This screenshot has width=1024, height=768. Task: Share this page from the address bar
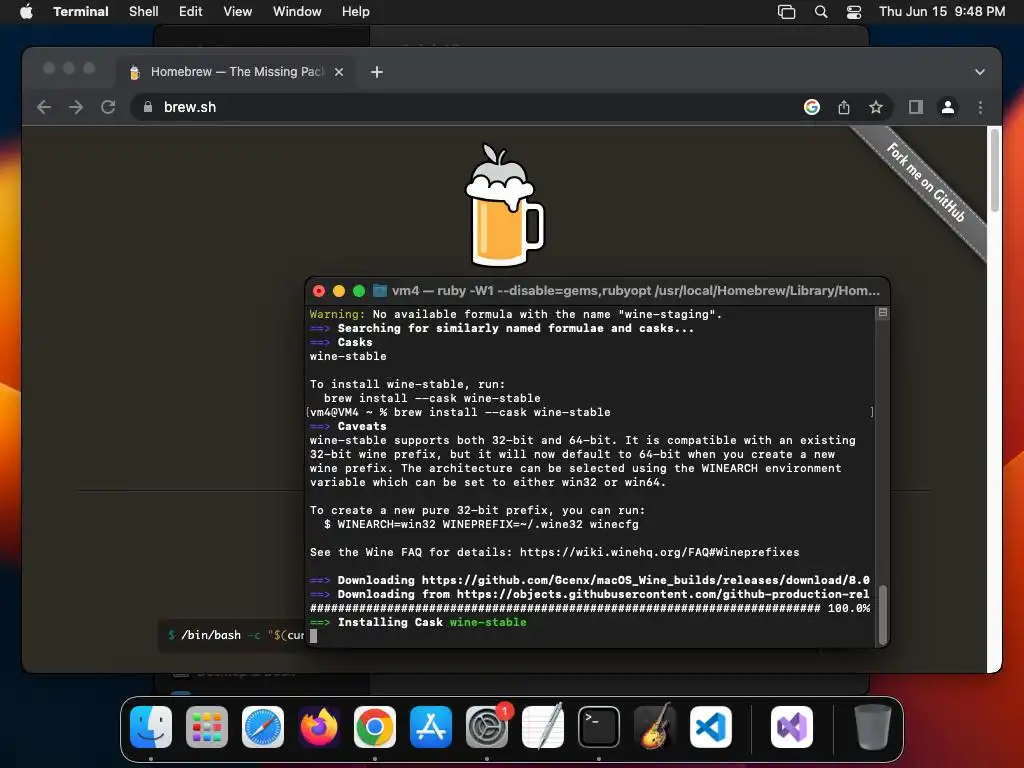point(844,107)
